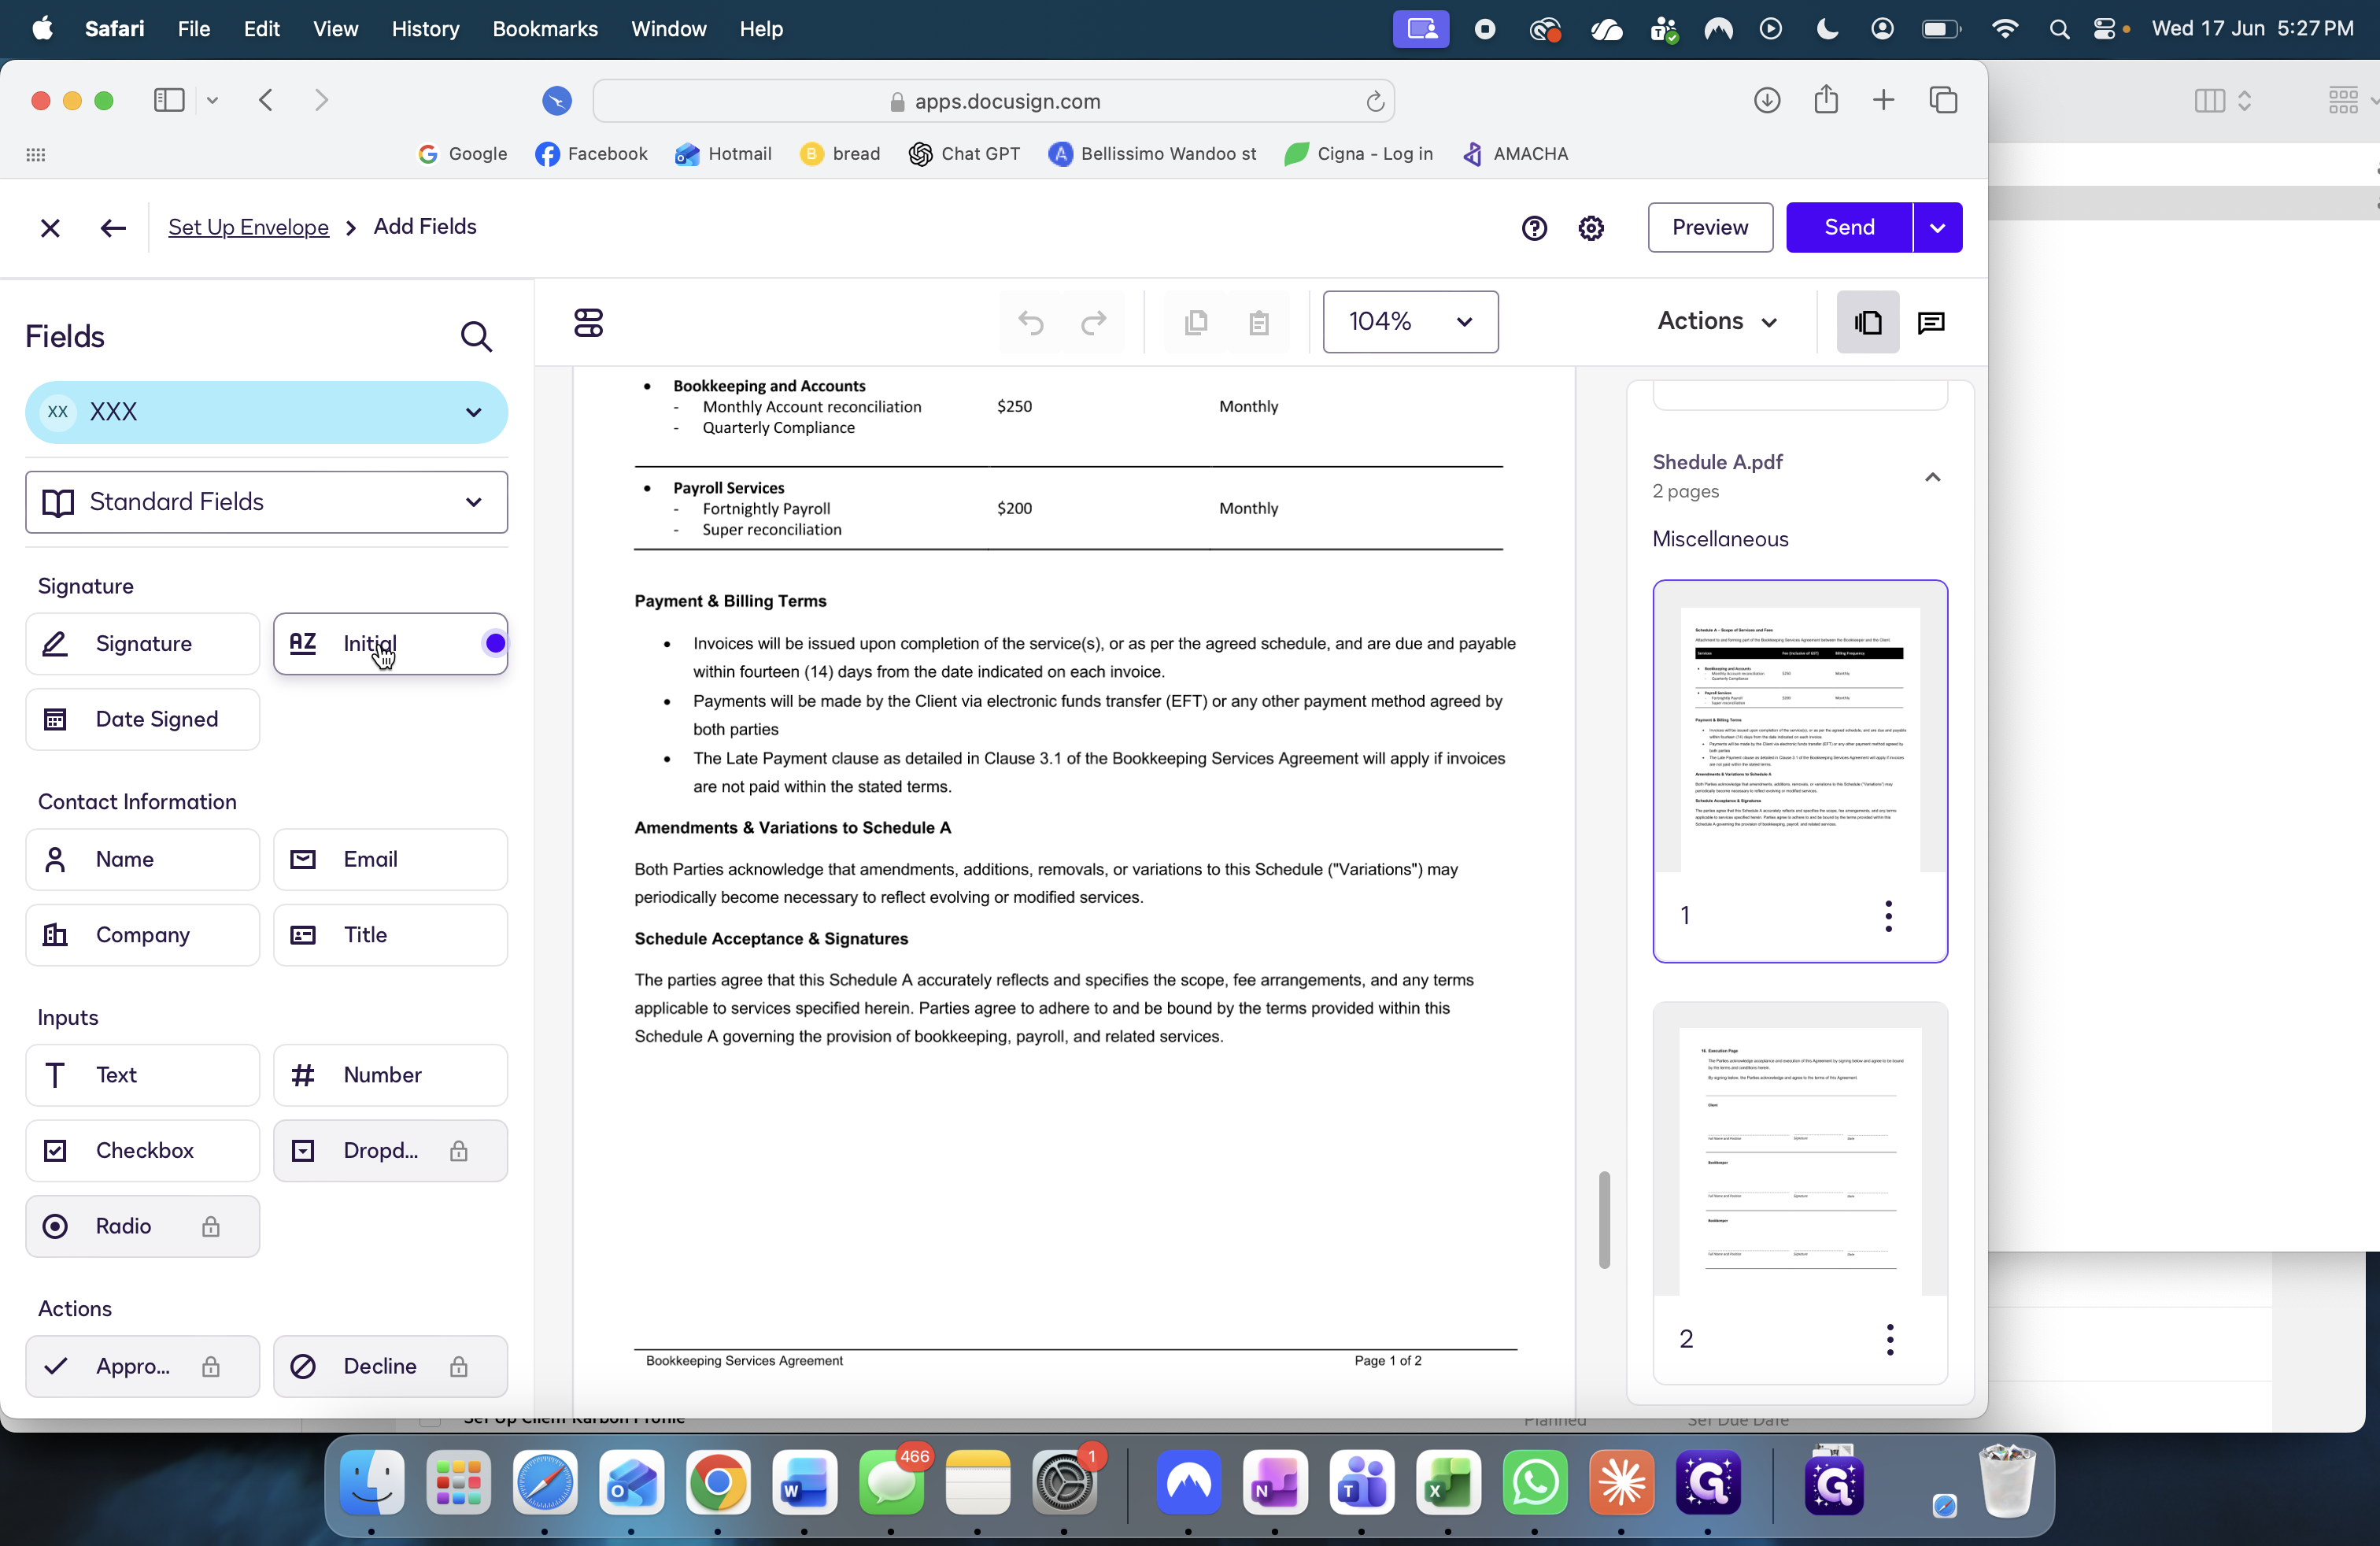Collapse the Shedule A.pdf section
This screenshot has height=1546, width=2380.
tap(1932, 477)
